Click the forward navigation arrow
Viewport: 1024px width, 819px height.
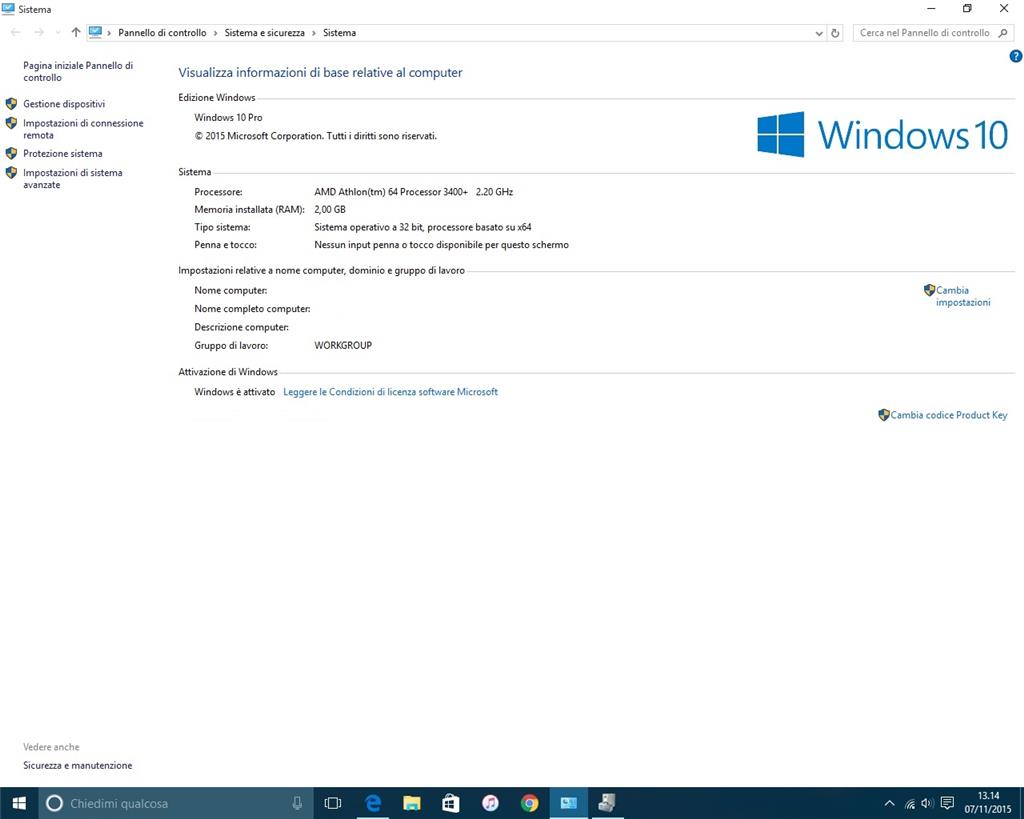(x=39, y=33)
